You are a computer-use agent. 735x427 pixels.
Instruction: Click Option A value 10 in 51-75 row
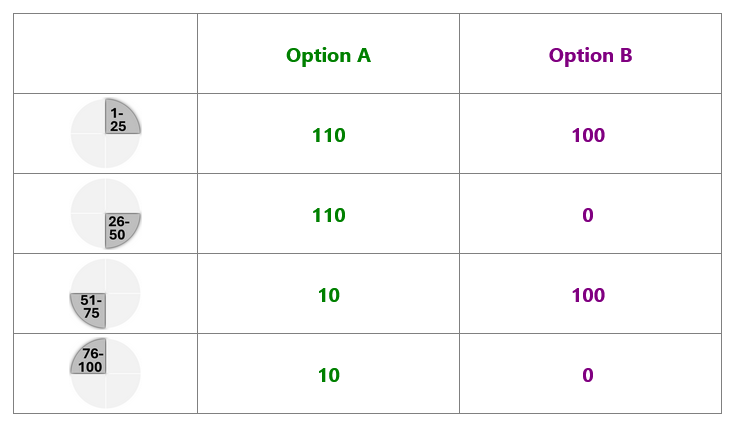(329, 295)
